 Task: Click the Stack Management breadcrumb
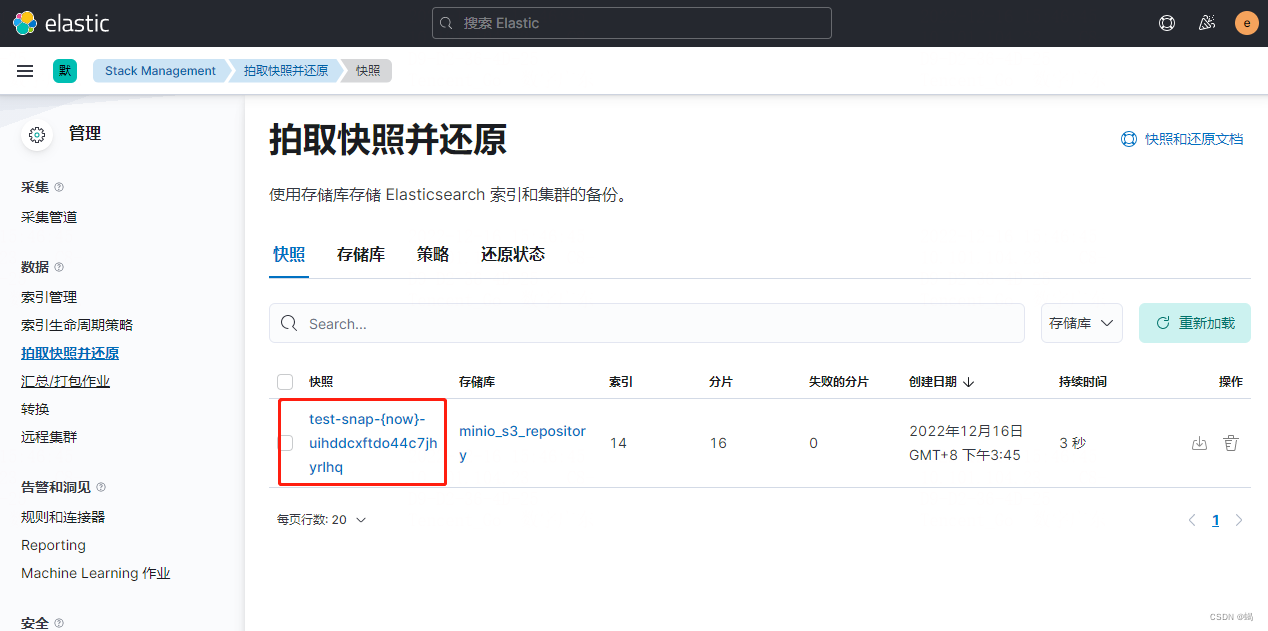coord(160,71)
